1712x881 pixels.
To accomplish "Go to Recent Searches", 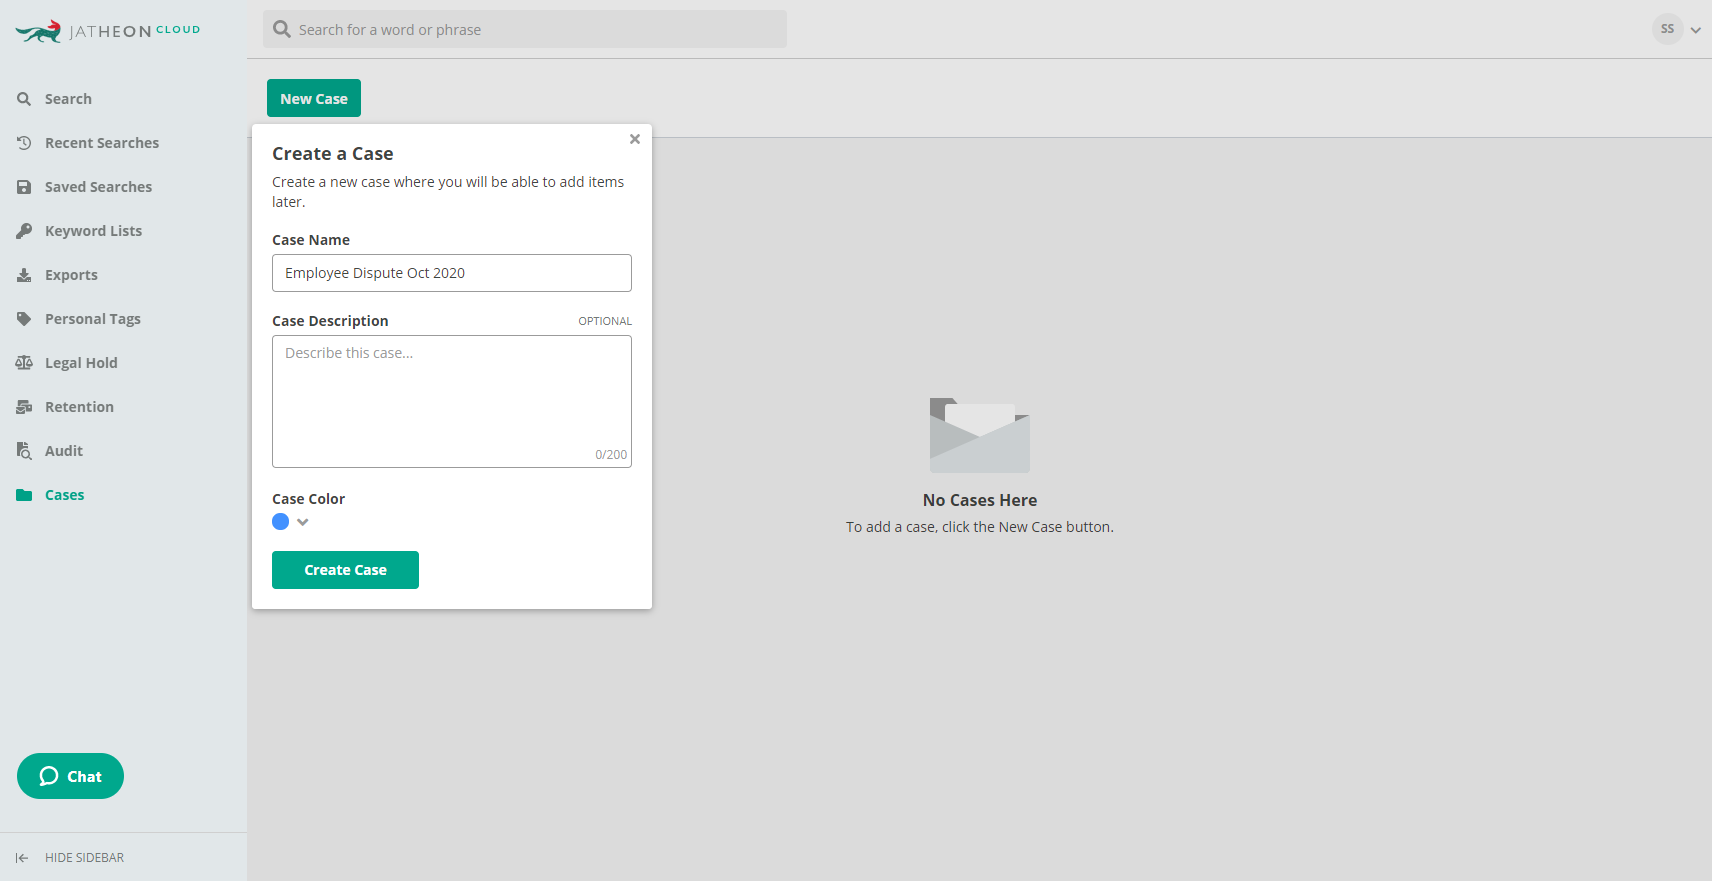I will click(102, 143).
